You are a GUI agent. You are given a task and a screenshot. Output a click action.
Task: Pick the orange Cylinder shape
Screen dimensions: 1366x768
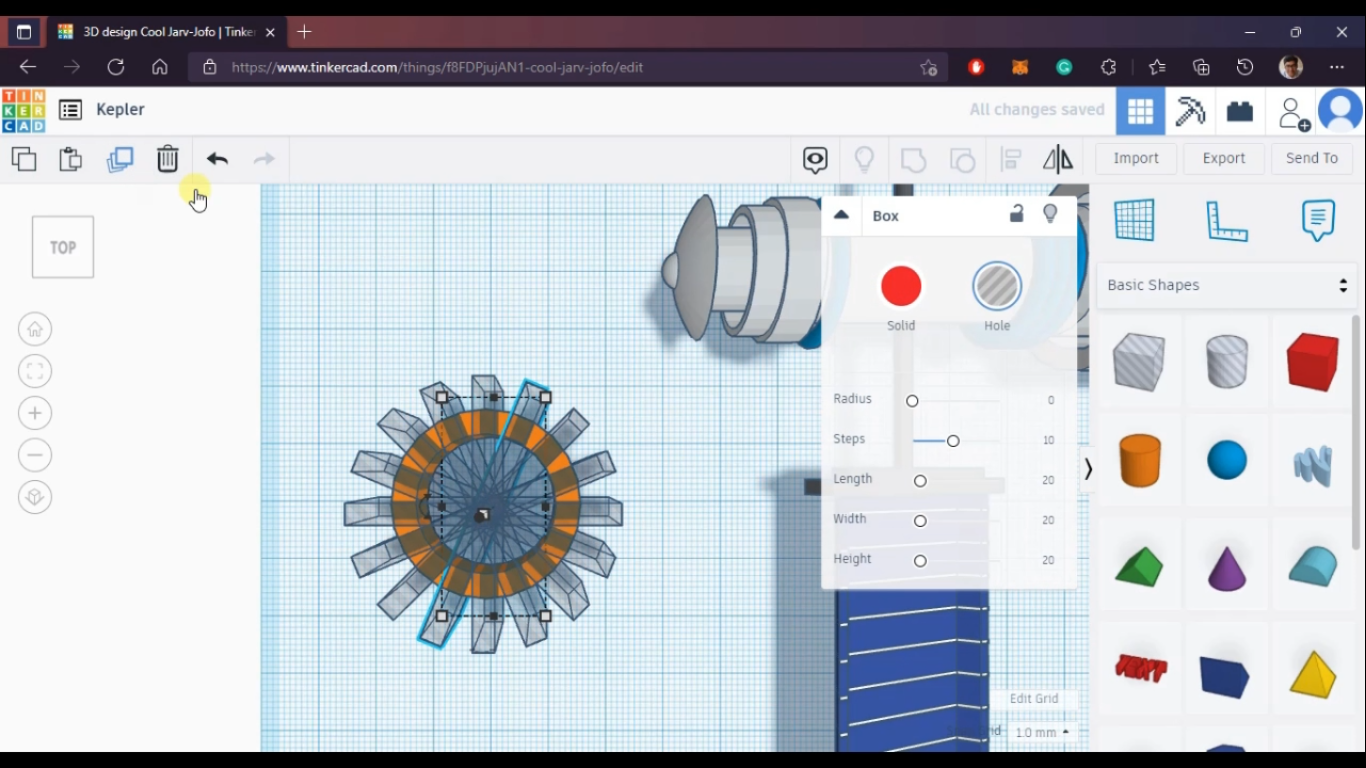pos(1139,460)
